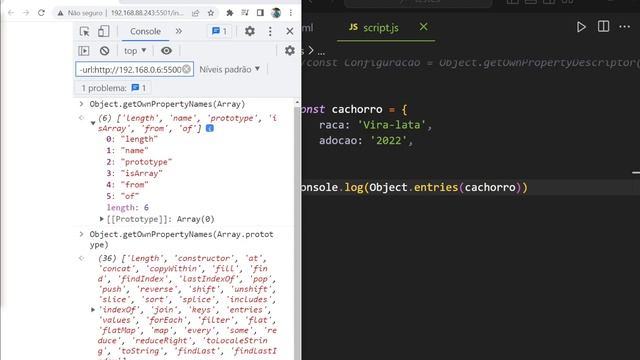The height and width of the screenshot is (360, 640).
Task: Open the 1 problema issues link
Action: point(113,88)
